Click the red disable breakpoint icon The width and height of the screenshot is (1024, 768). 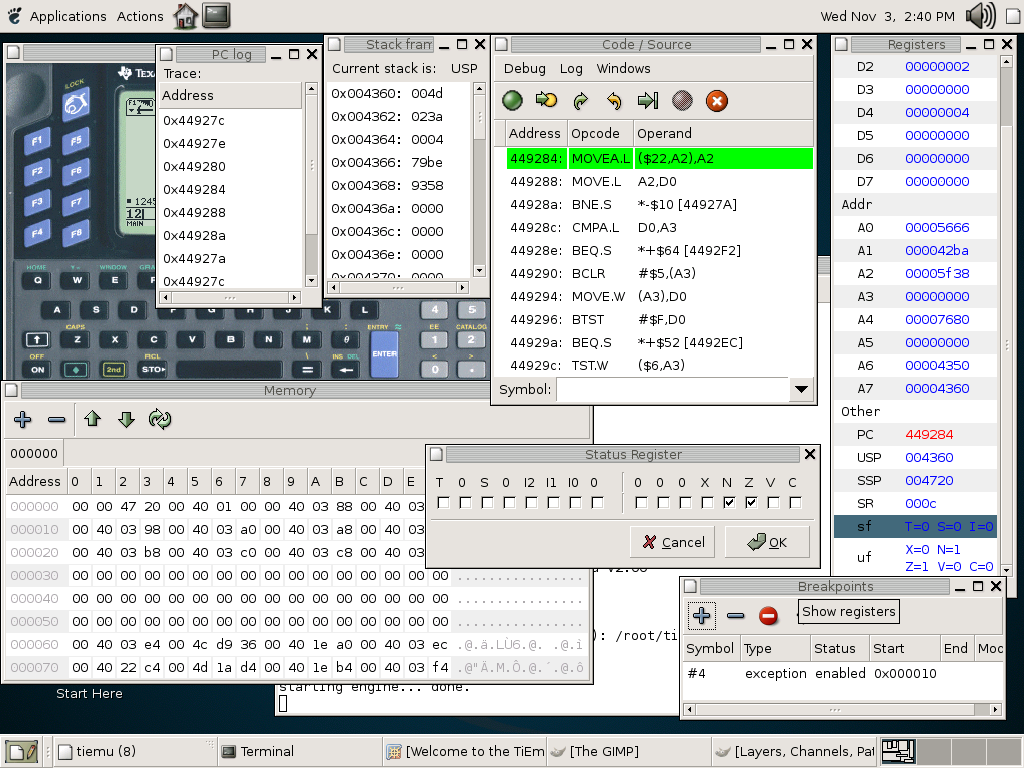(x=769, y=615)
